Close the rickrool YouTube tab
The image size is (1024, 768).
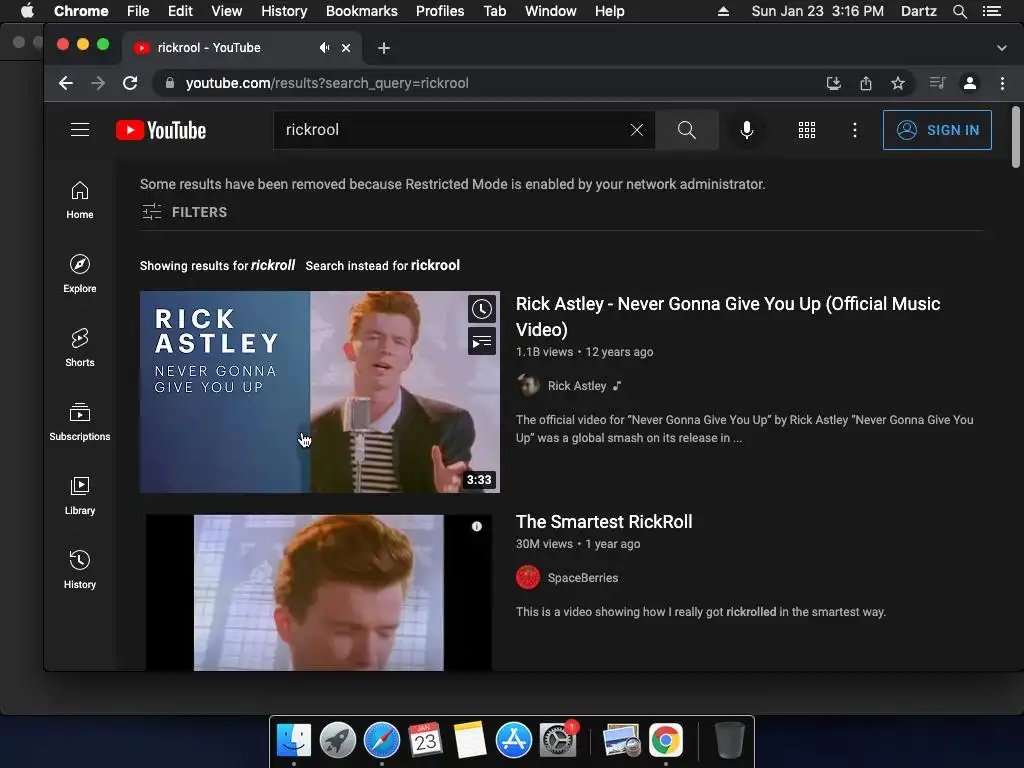coord(346,48)
